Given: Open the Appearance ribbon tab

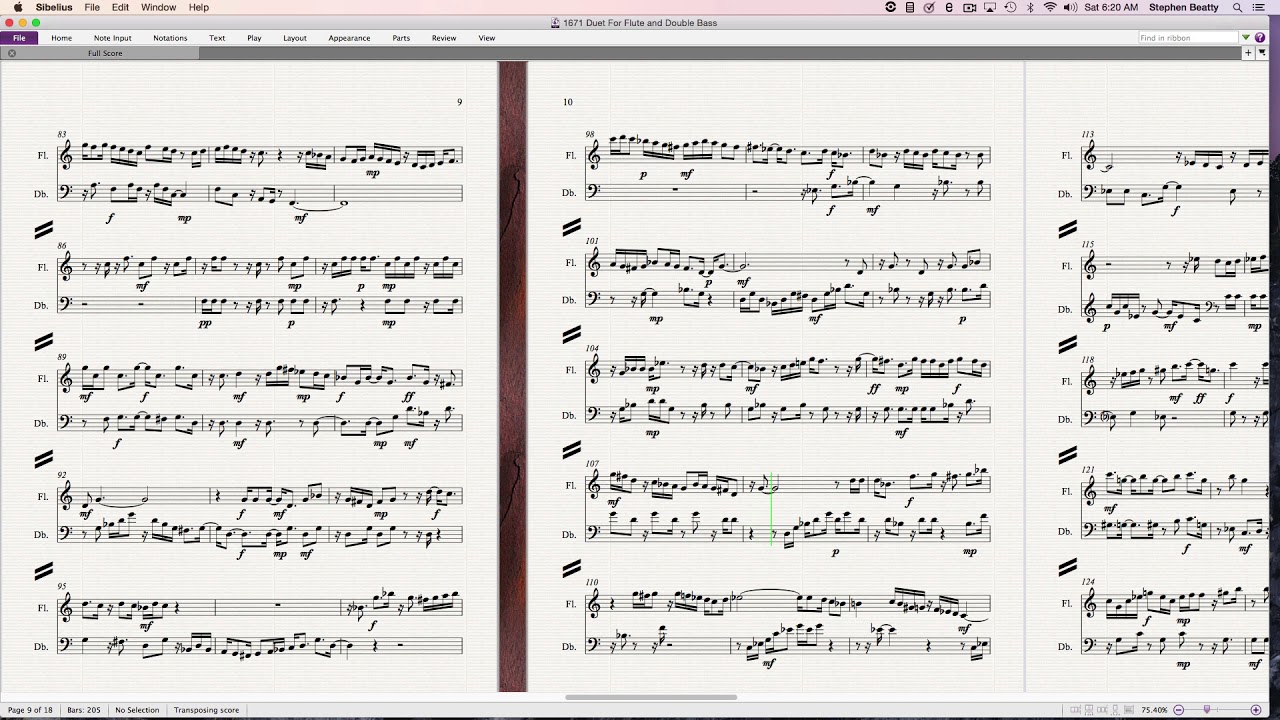Looking at the screenshot, I should 349,38.
